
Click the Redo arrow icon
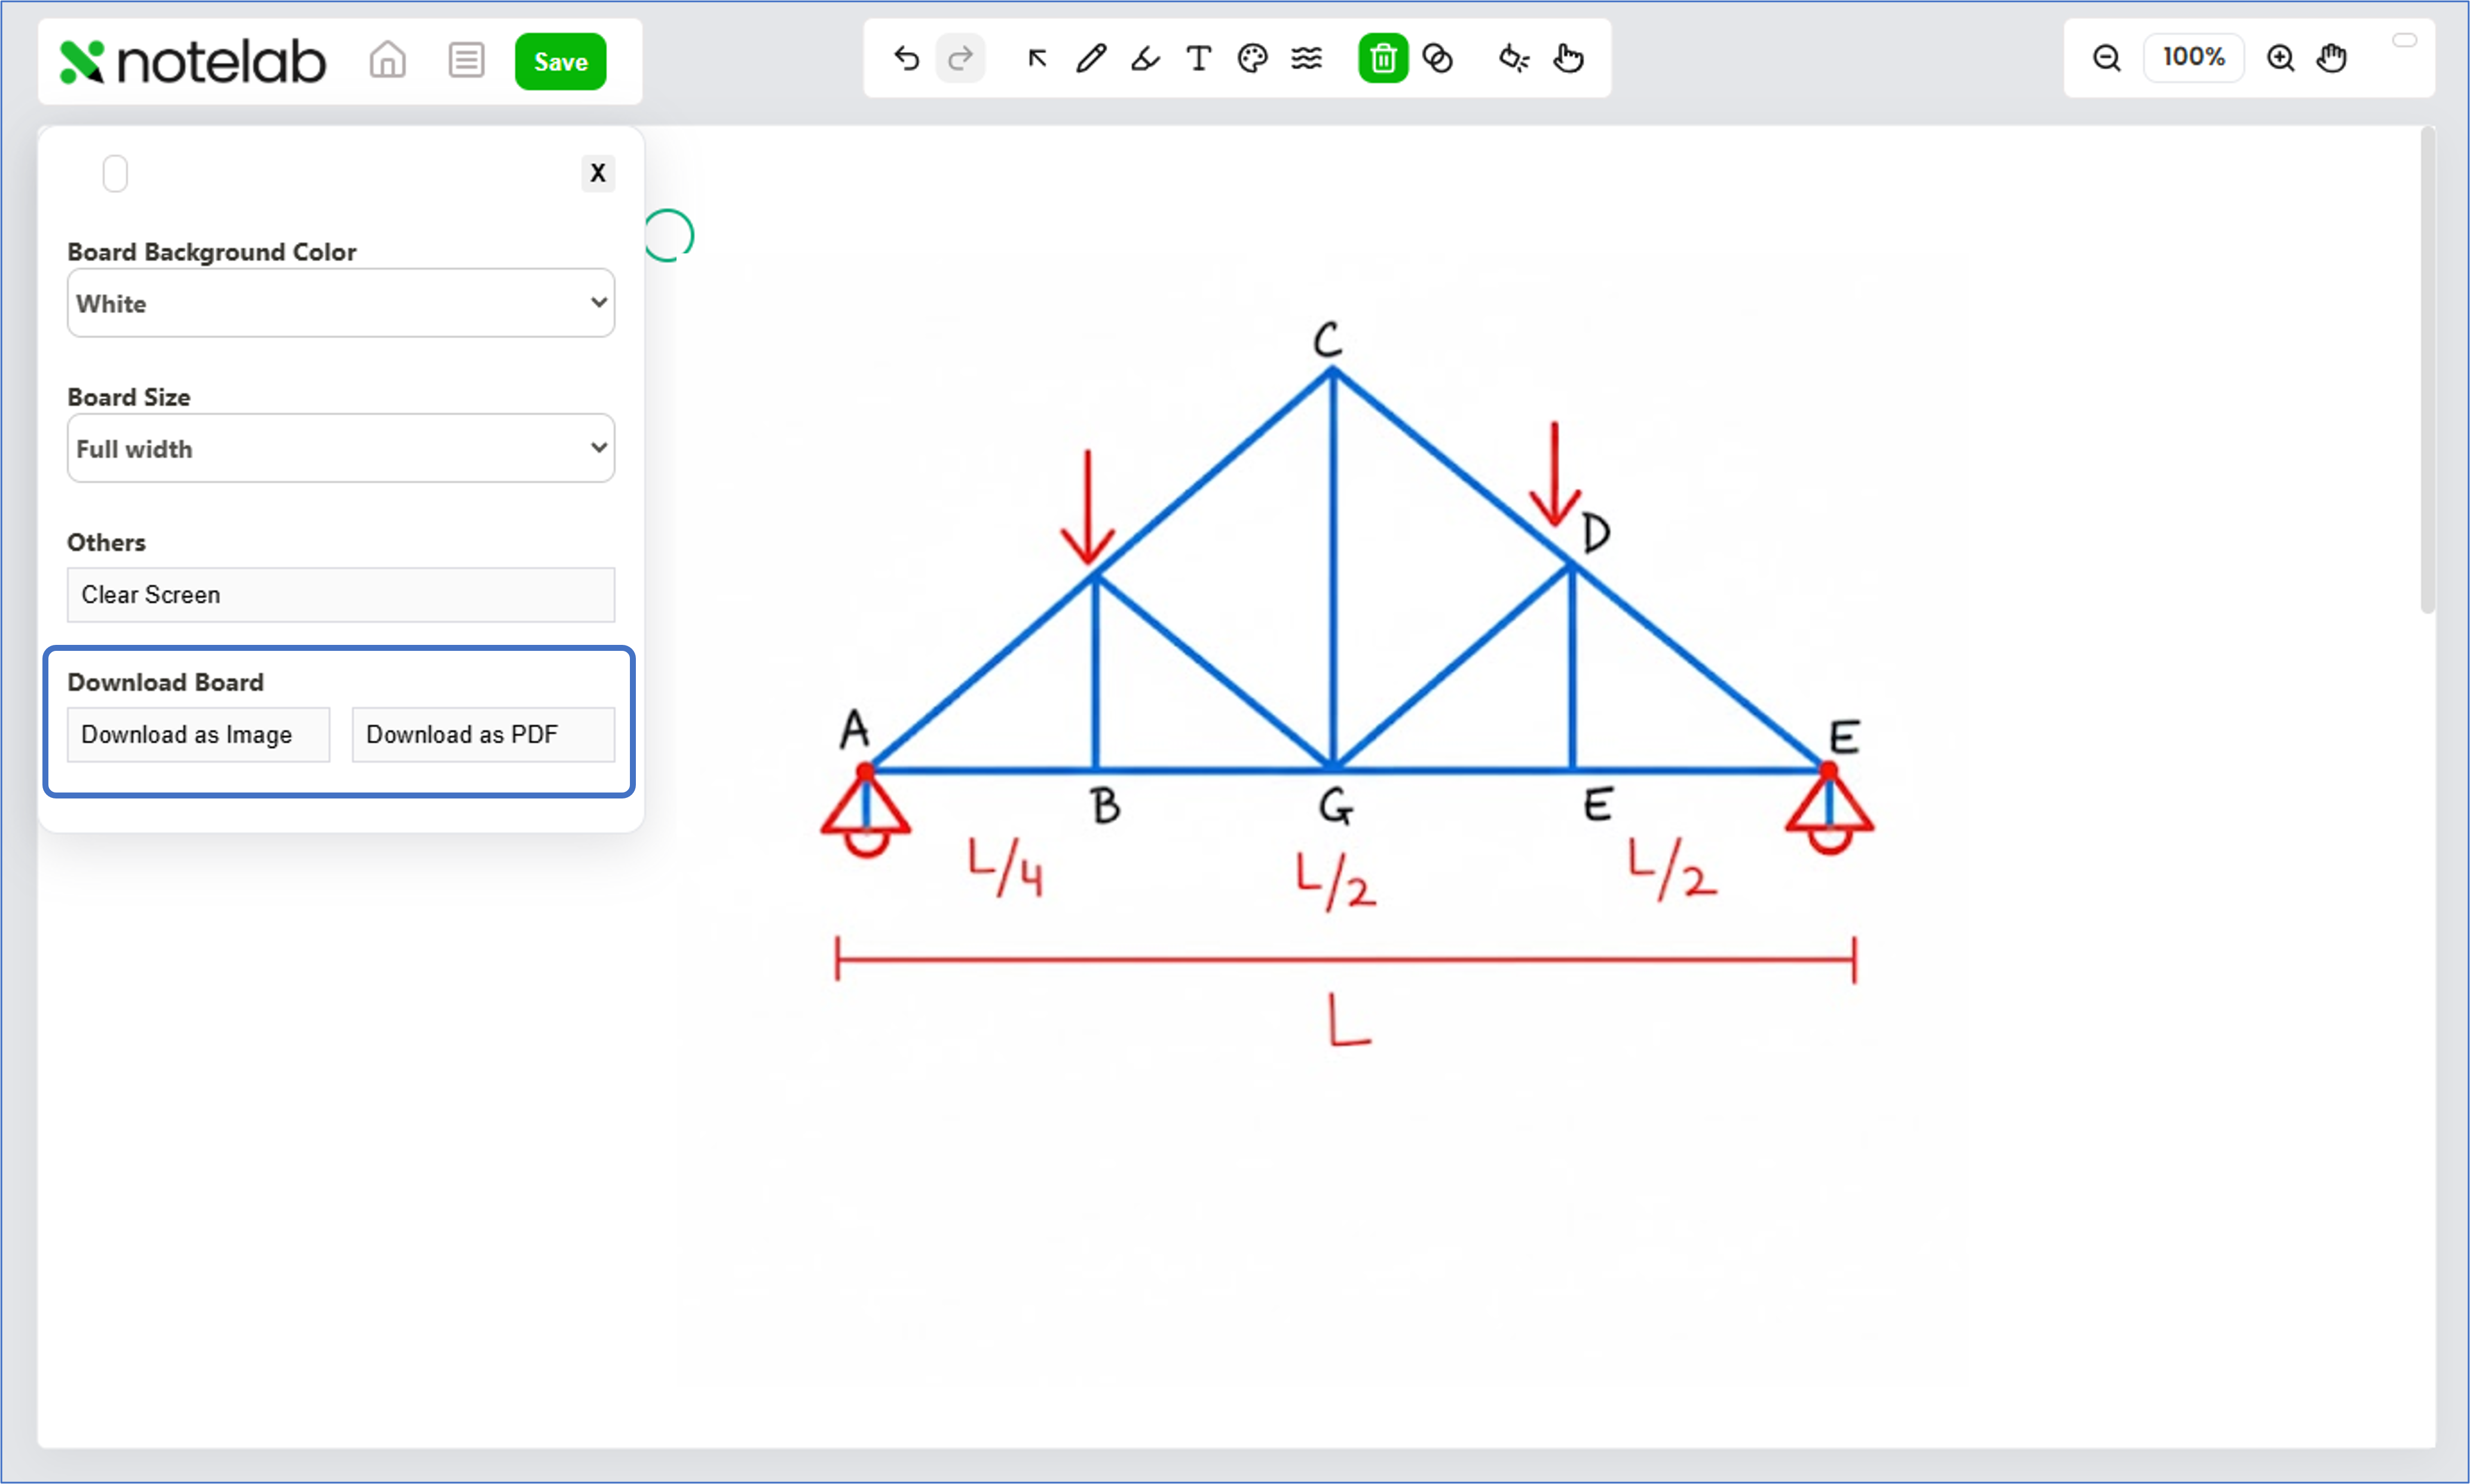coord(960,59)
